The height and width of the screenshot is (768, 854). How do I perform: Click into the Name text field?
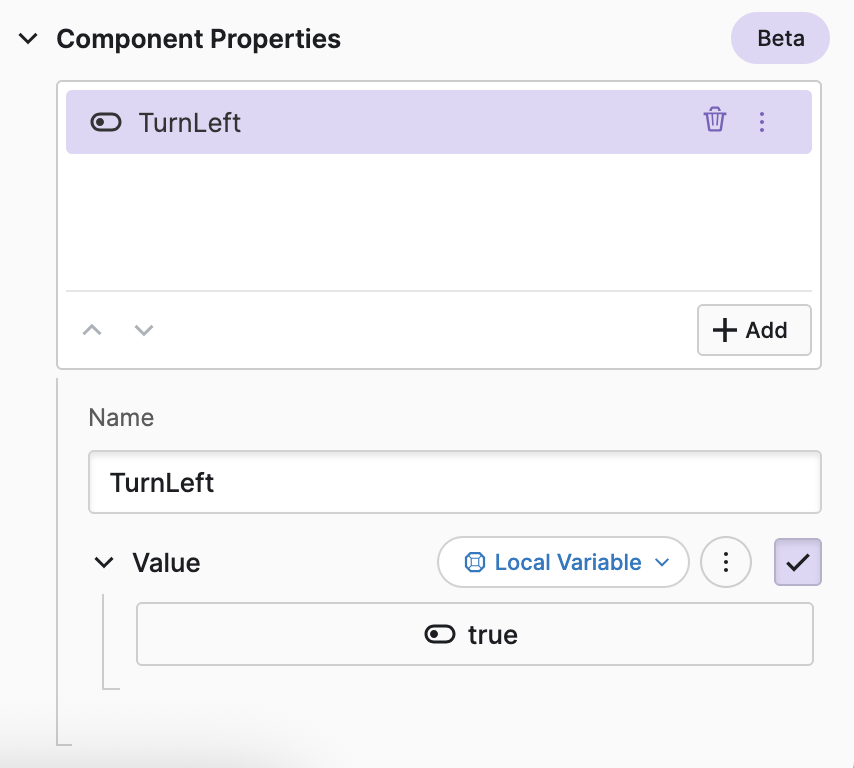coord(454,482)
